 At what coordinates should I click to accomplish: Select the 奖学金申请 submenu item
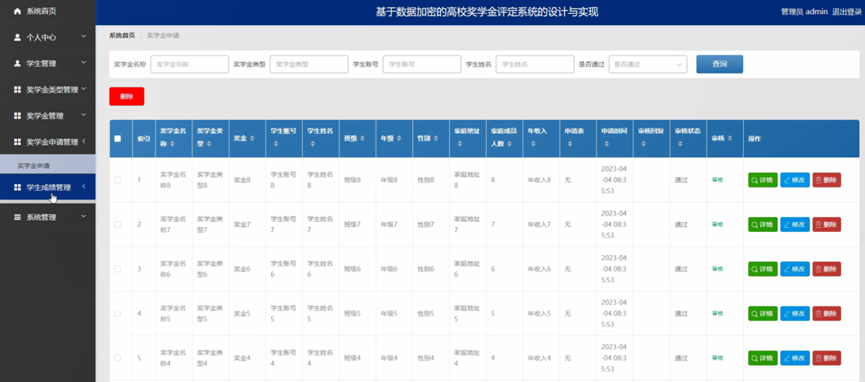[47, 165]
